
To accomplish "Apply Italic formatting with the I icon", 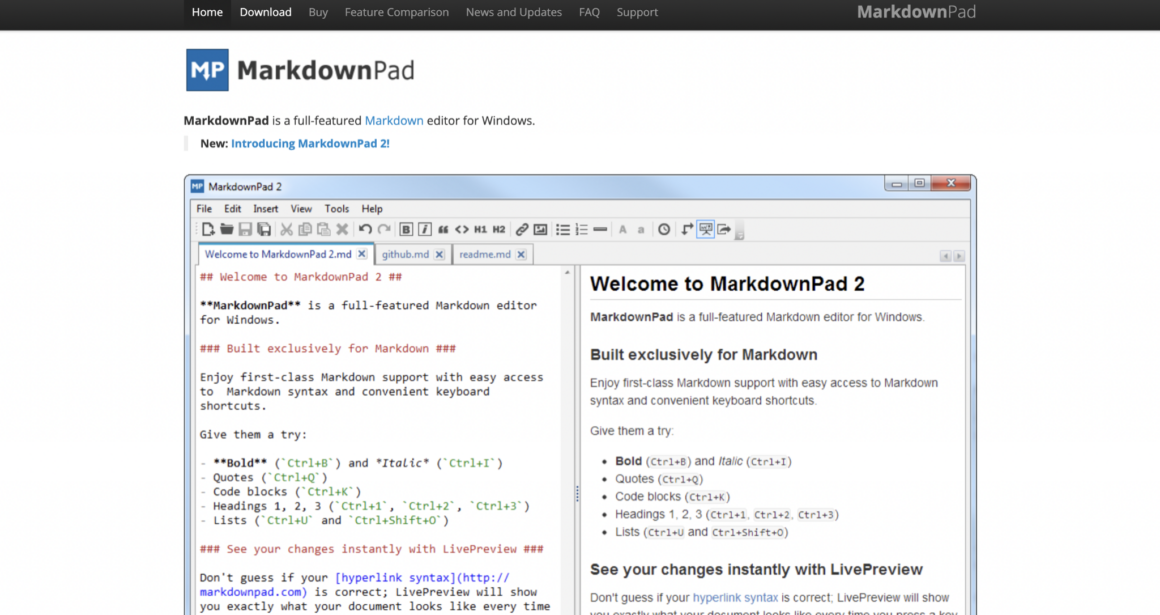I will pos(425,229).
